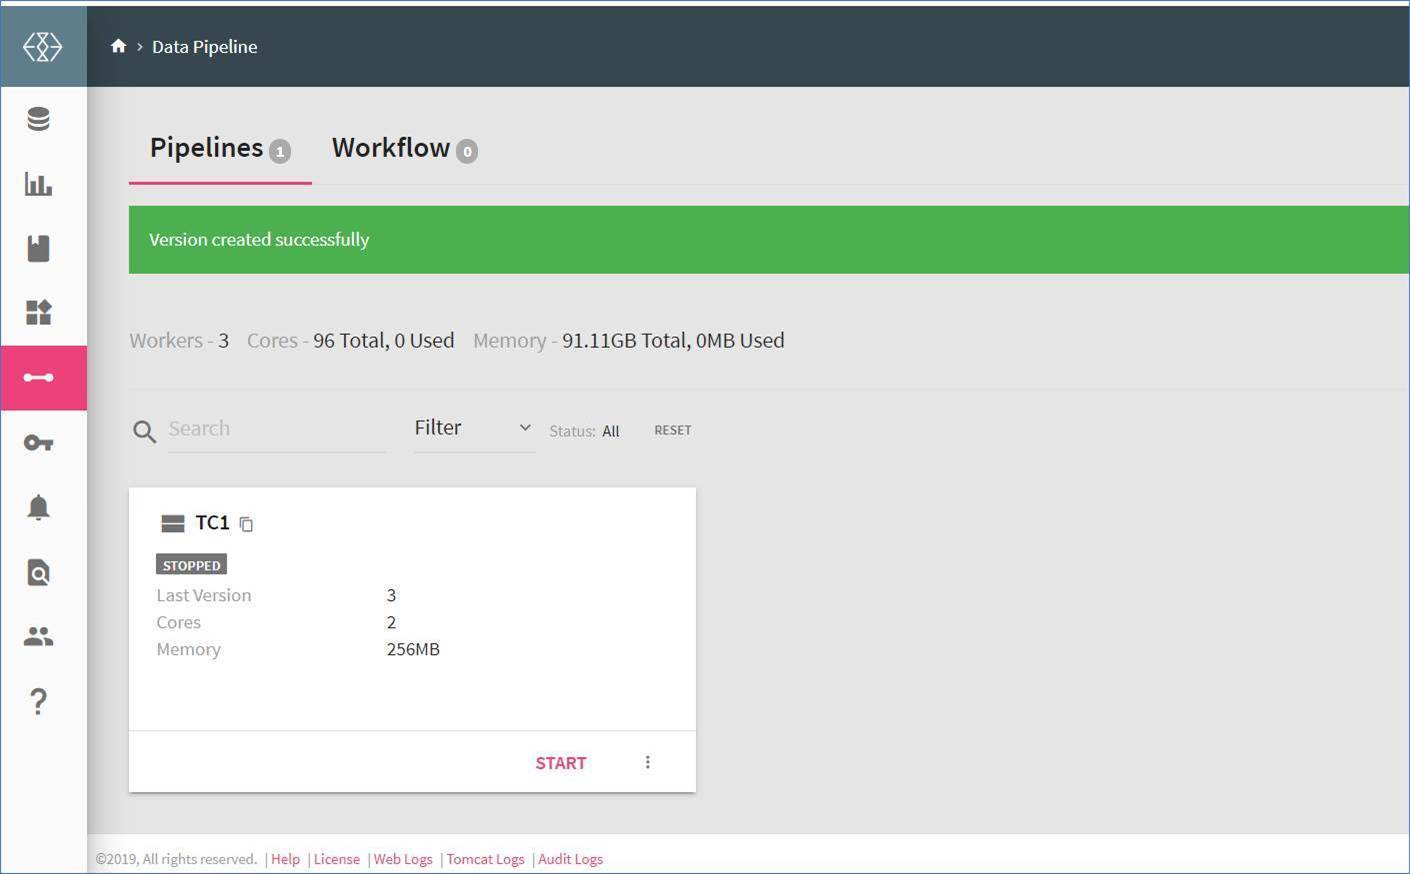Viewport: 1410px width, 874px height.
Task: Expand the Filter dropdown
Action: pos(473,428)
